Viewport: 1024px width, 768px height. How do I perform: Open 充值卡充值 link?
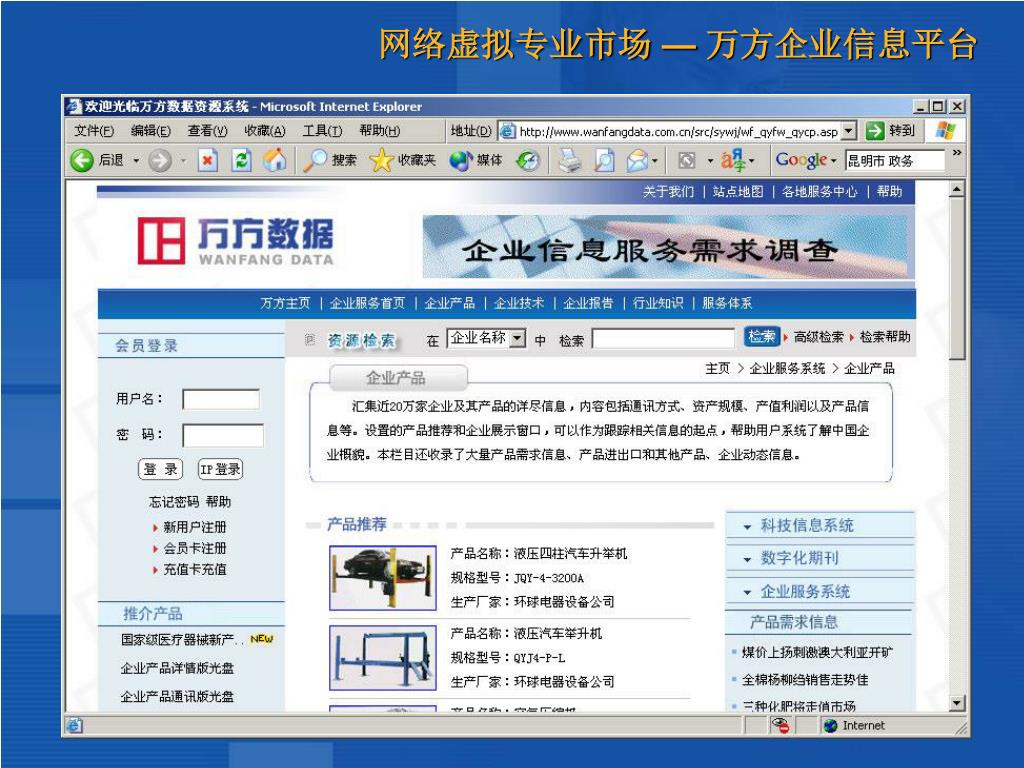[195, 569]
